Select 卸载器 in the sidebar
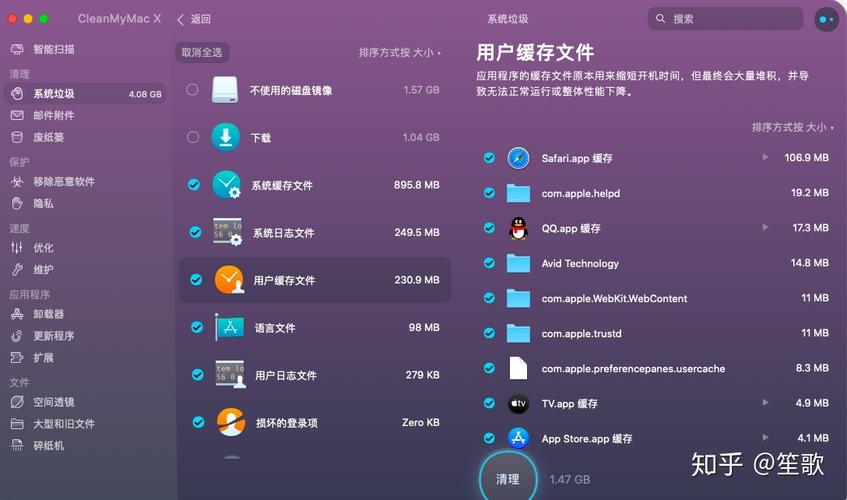The height and width of the screenshot is (500, 847). click(48, 314)
